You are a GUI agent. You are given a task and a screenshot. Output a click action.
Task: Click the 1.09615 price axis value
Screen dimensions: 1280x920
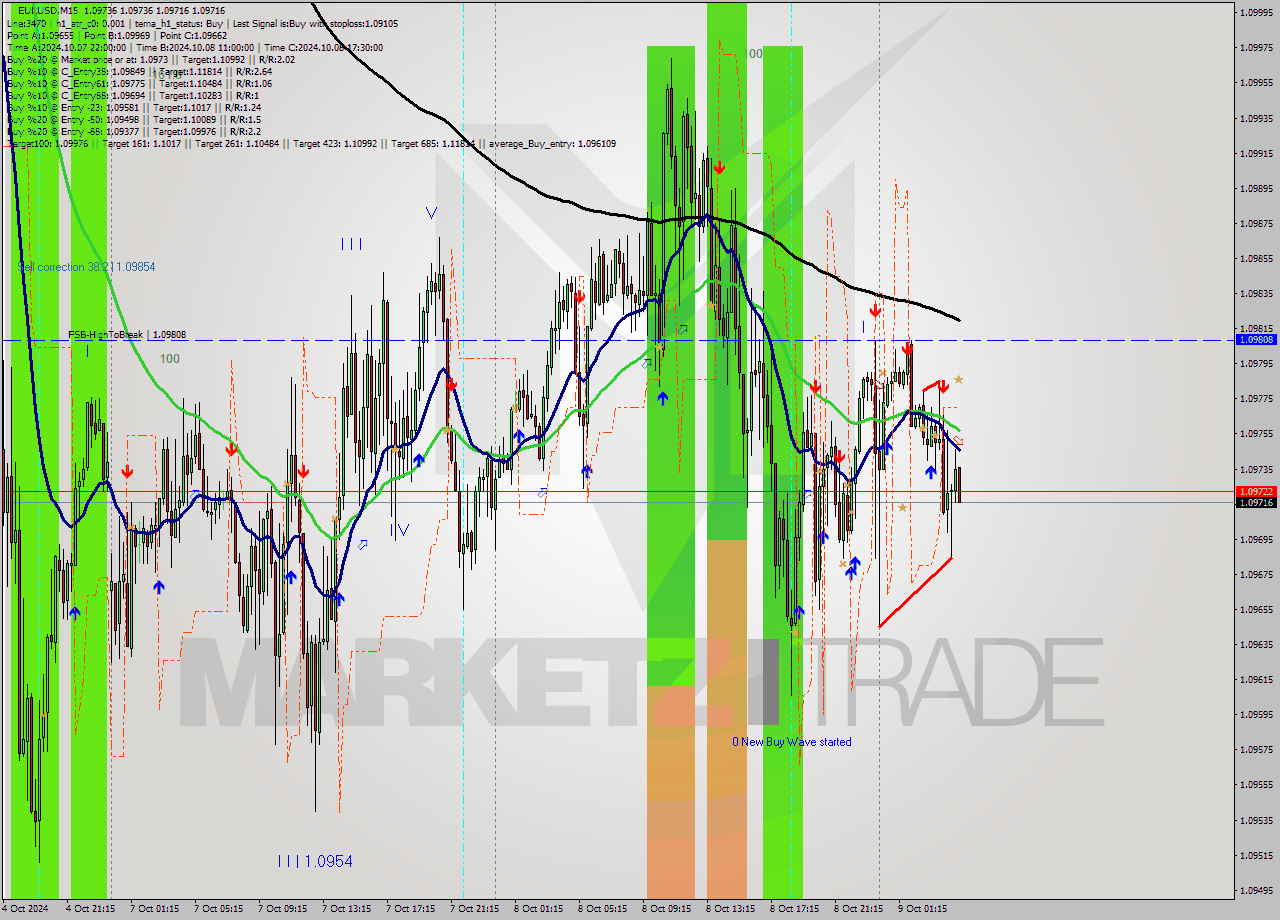pos(1256,679)
